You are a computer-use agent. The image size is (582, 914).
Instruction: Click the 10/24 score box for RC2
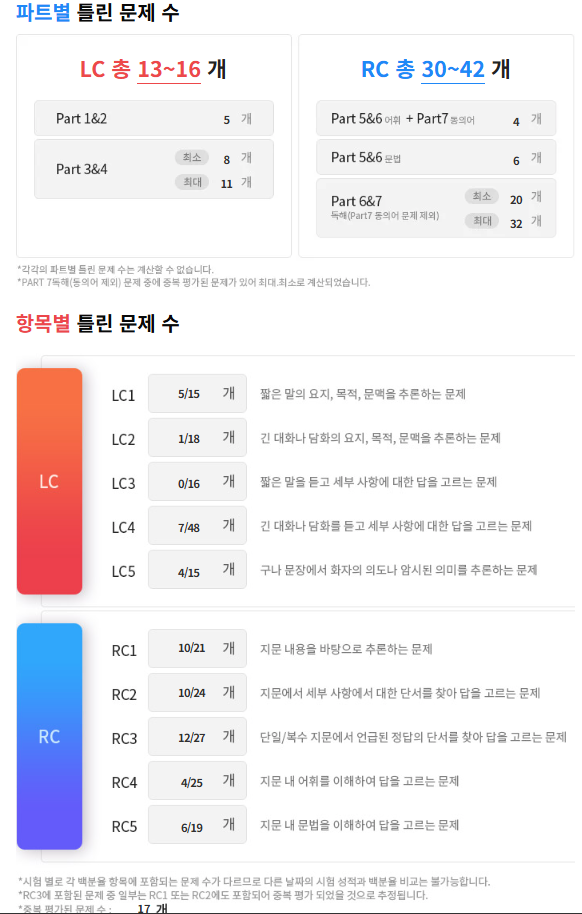(x=197, y=692)
